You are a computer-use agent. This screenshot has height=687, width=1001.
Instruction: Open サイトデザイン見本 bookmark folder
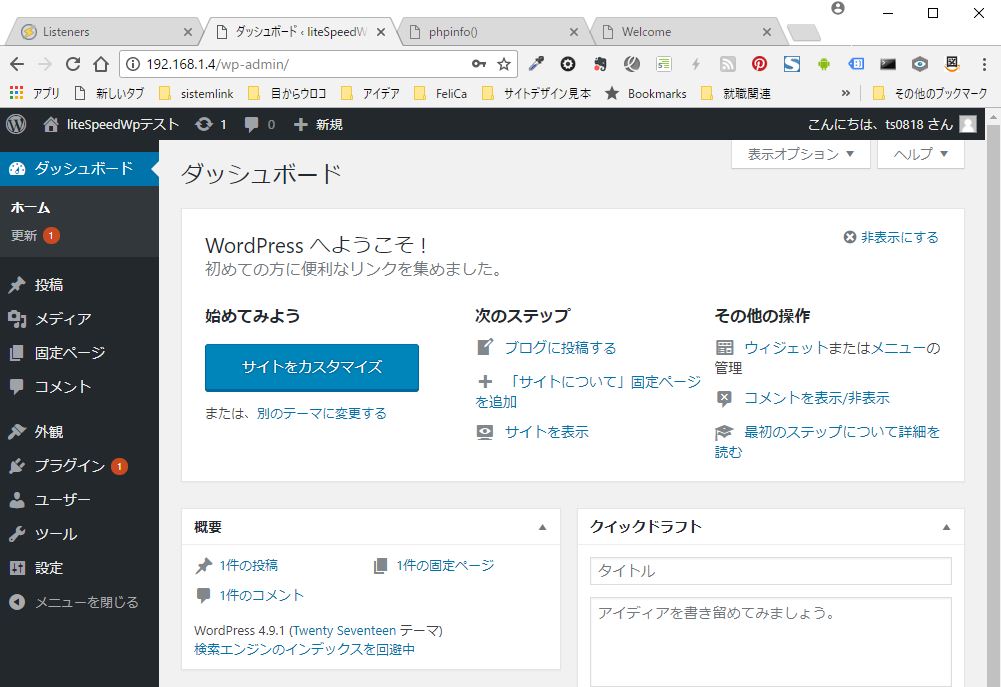pyautogui.click(x=536, y=93)
